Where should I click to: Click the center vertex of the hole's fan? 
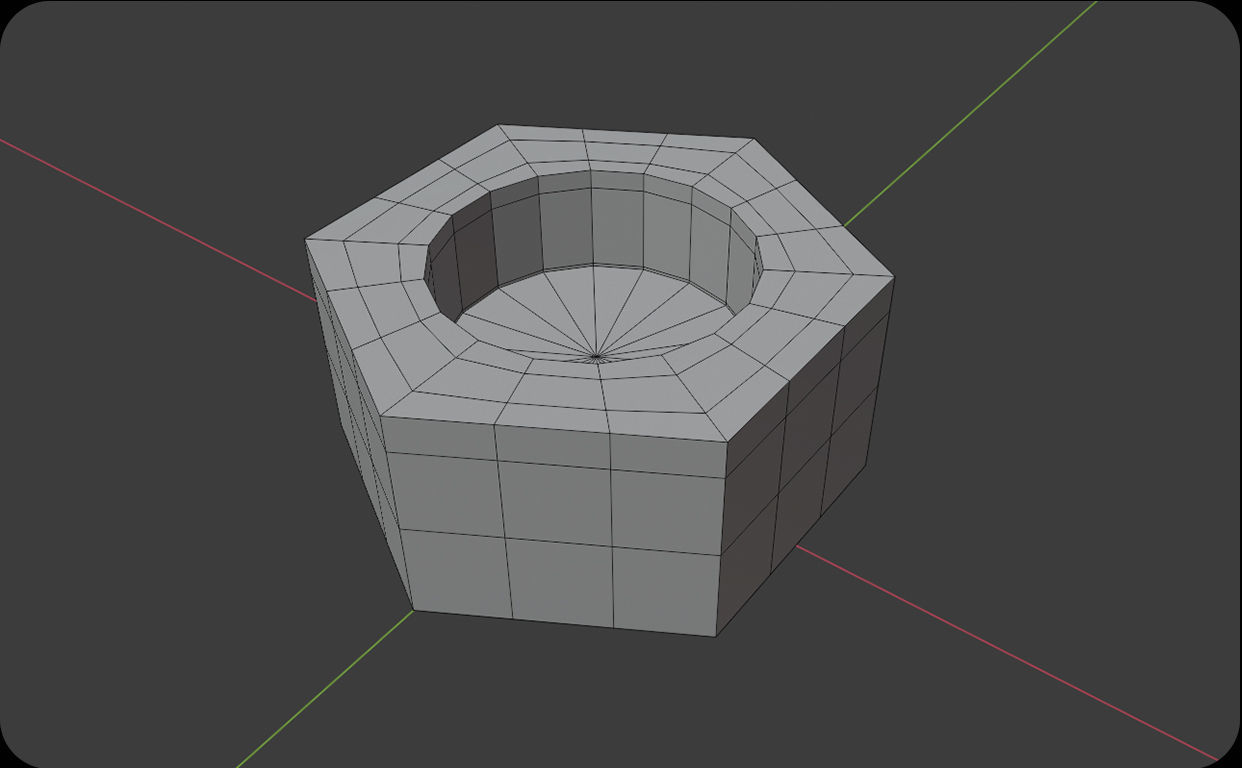pyautogui.click(x=596, y=355)
